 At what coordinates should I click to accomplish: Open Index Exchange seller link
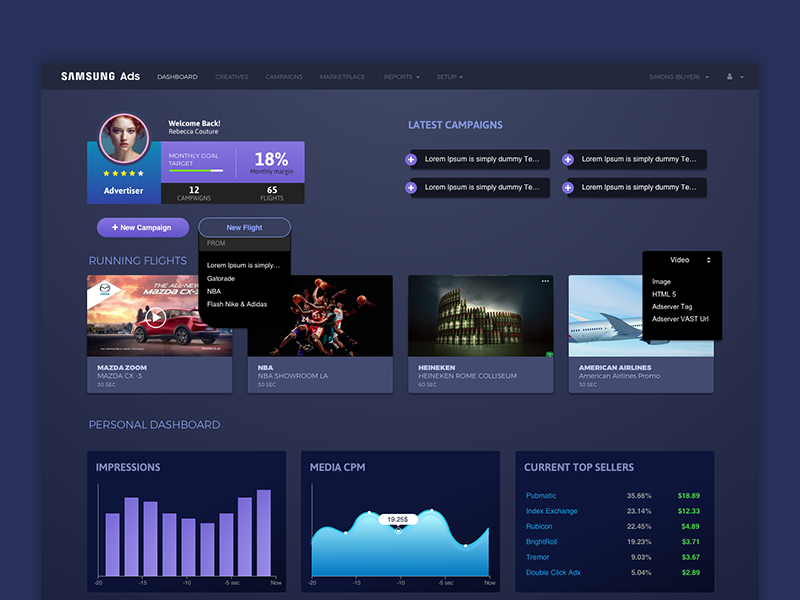coord(552,511)
